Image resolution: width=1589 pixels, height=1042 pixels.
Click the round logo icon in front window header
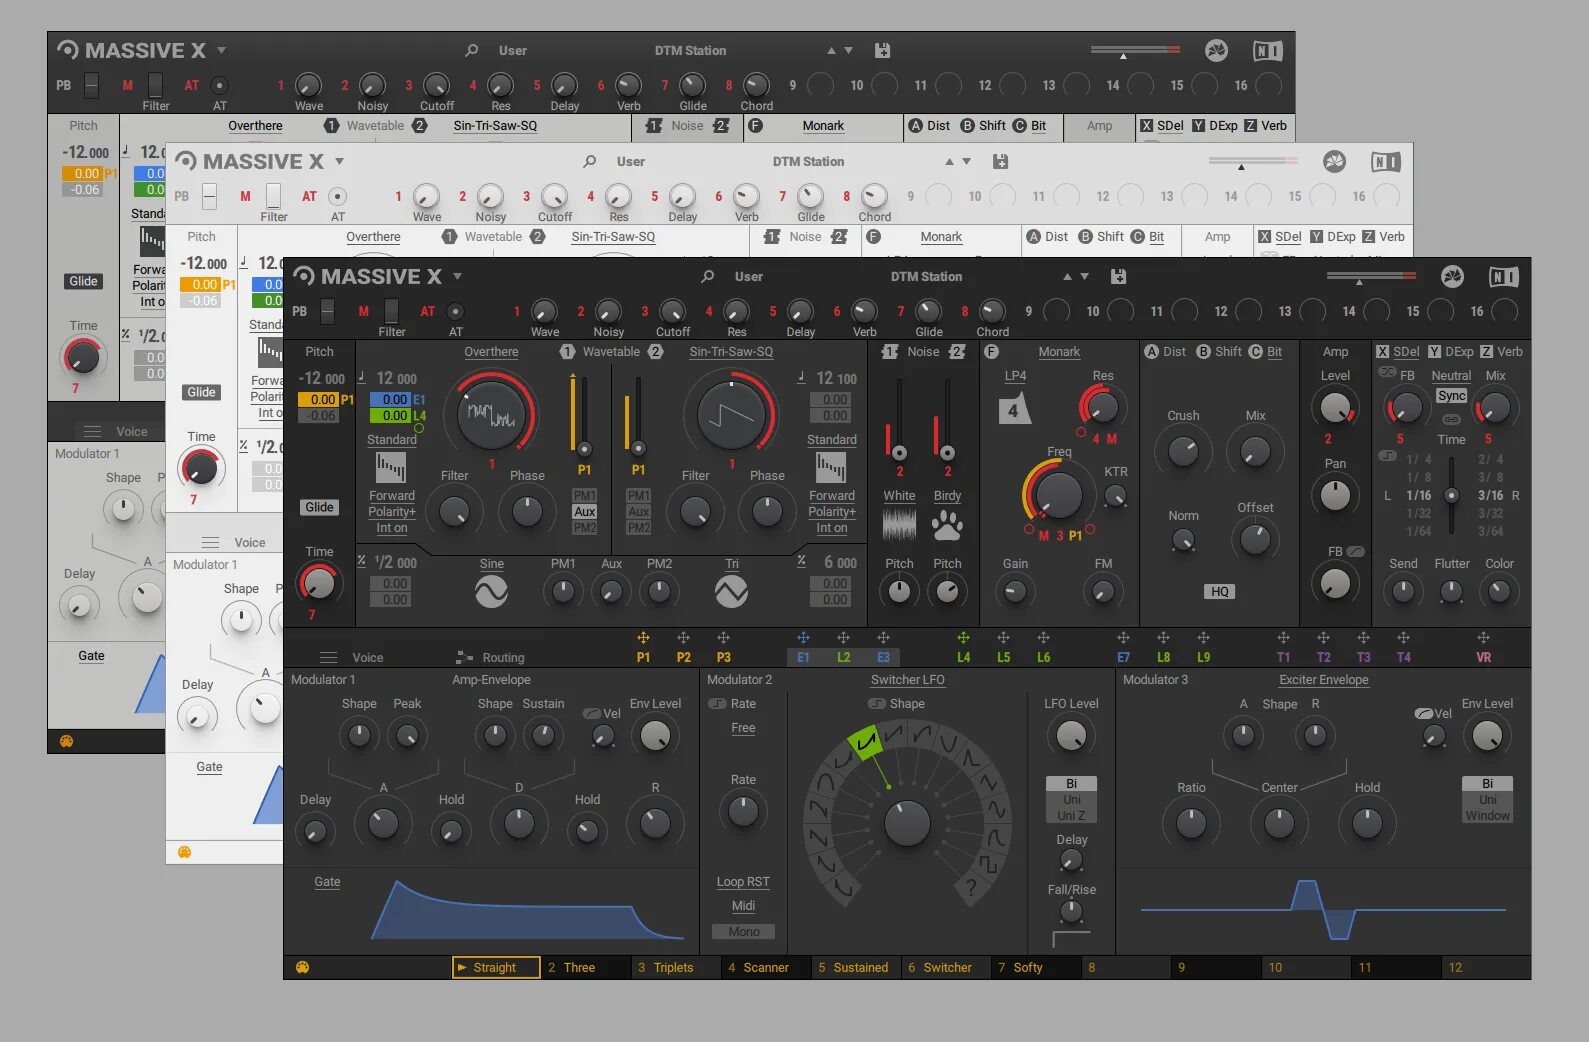coord(1453,277)
